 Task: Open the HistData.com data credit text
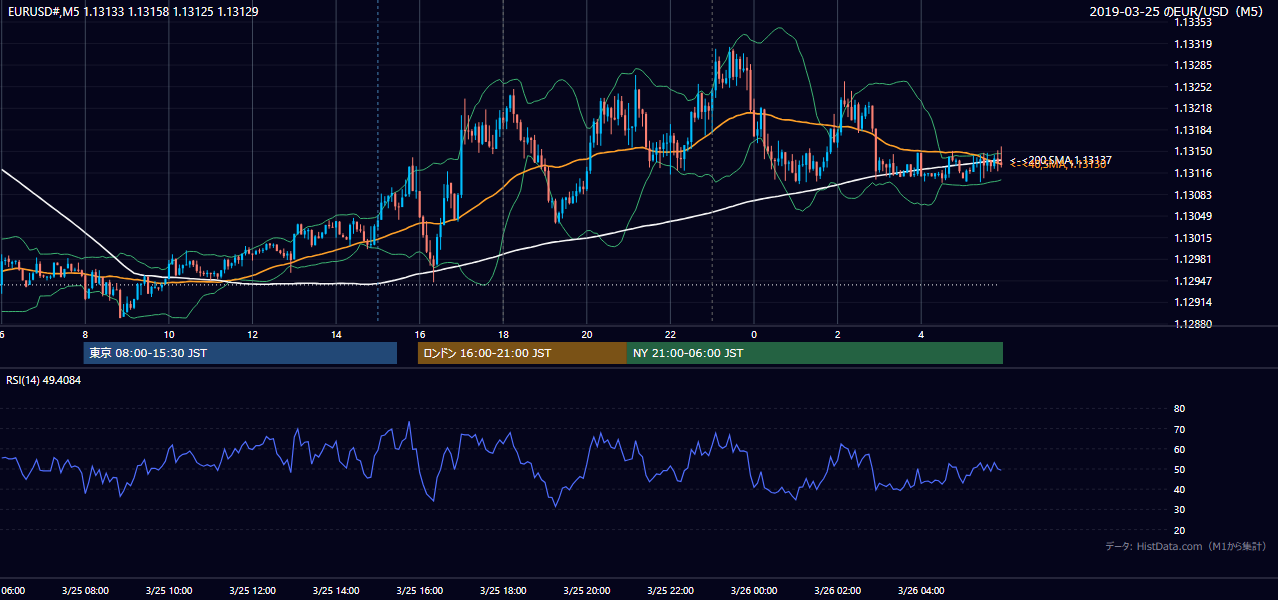1185,546
